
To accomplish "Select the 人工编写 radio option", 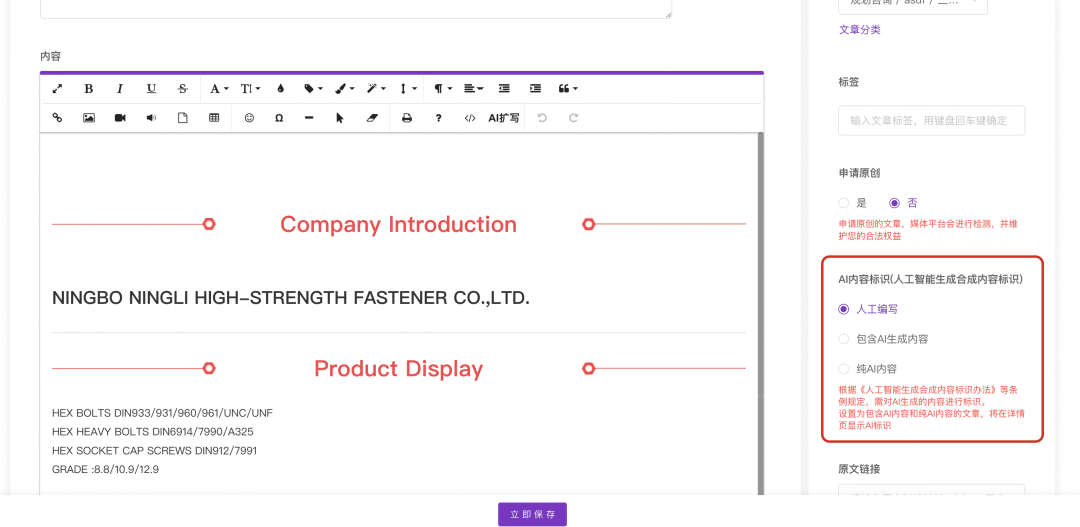I will [844, 309].
